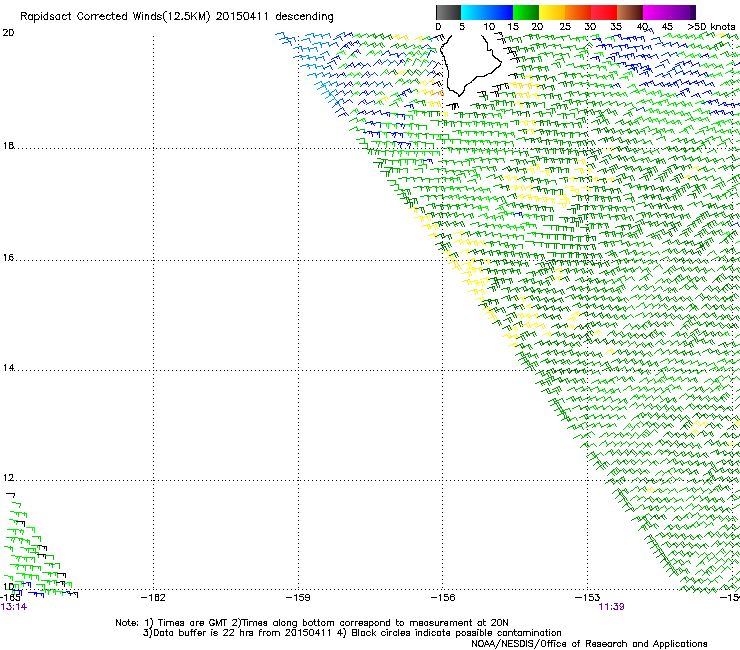Select the magenta-purple 40-50 knots color band
The image size is (740, 650).
click(x=669, y=12)
